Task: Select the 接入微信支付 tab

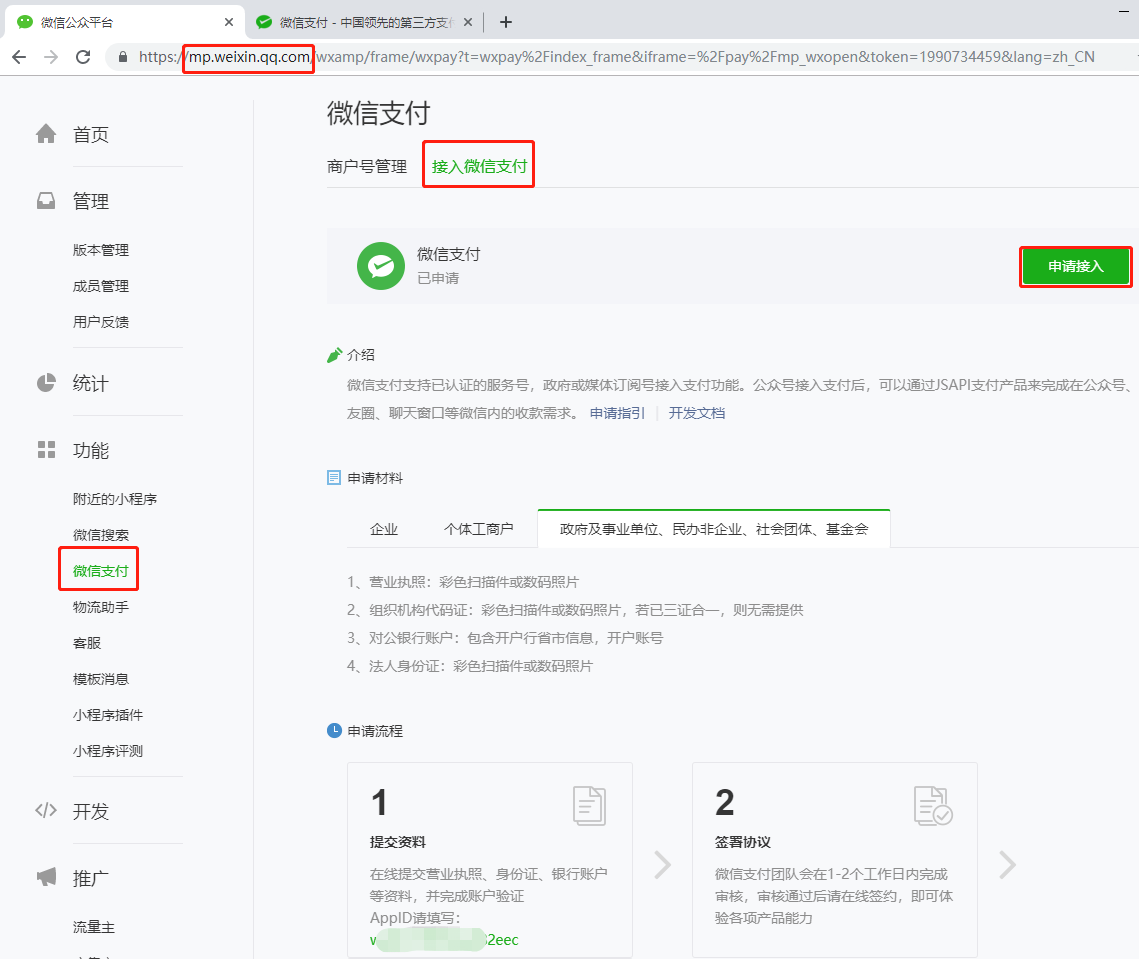Action: click(x=479, y=166)
